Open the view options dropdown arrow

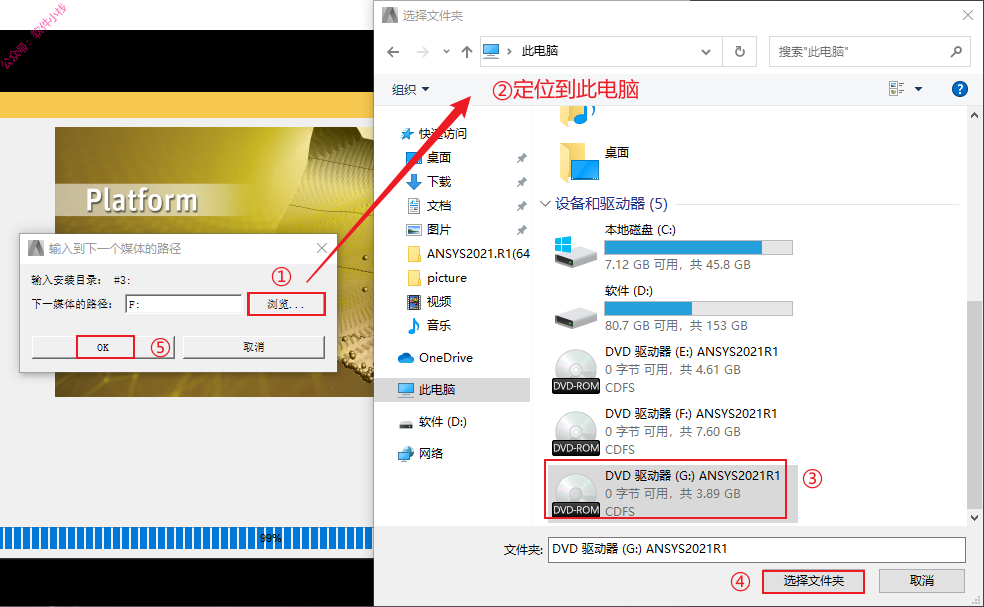pyautogui.click(x=918, y=89)
